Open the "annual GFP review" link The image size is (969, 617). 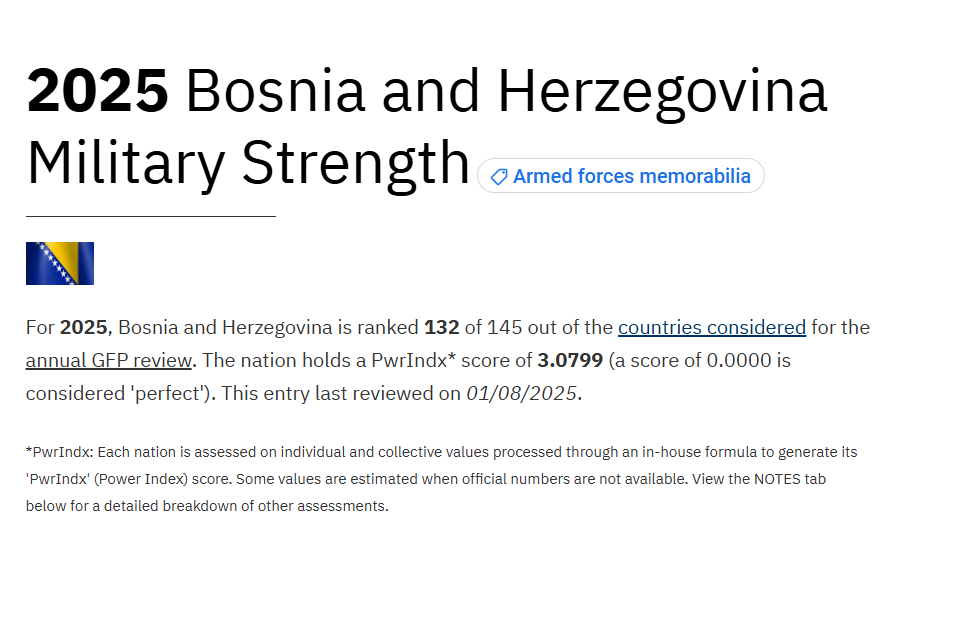108,360
